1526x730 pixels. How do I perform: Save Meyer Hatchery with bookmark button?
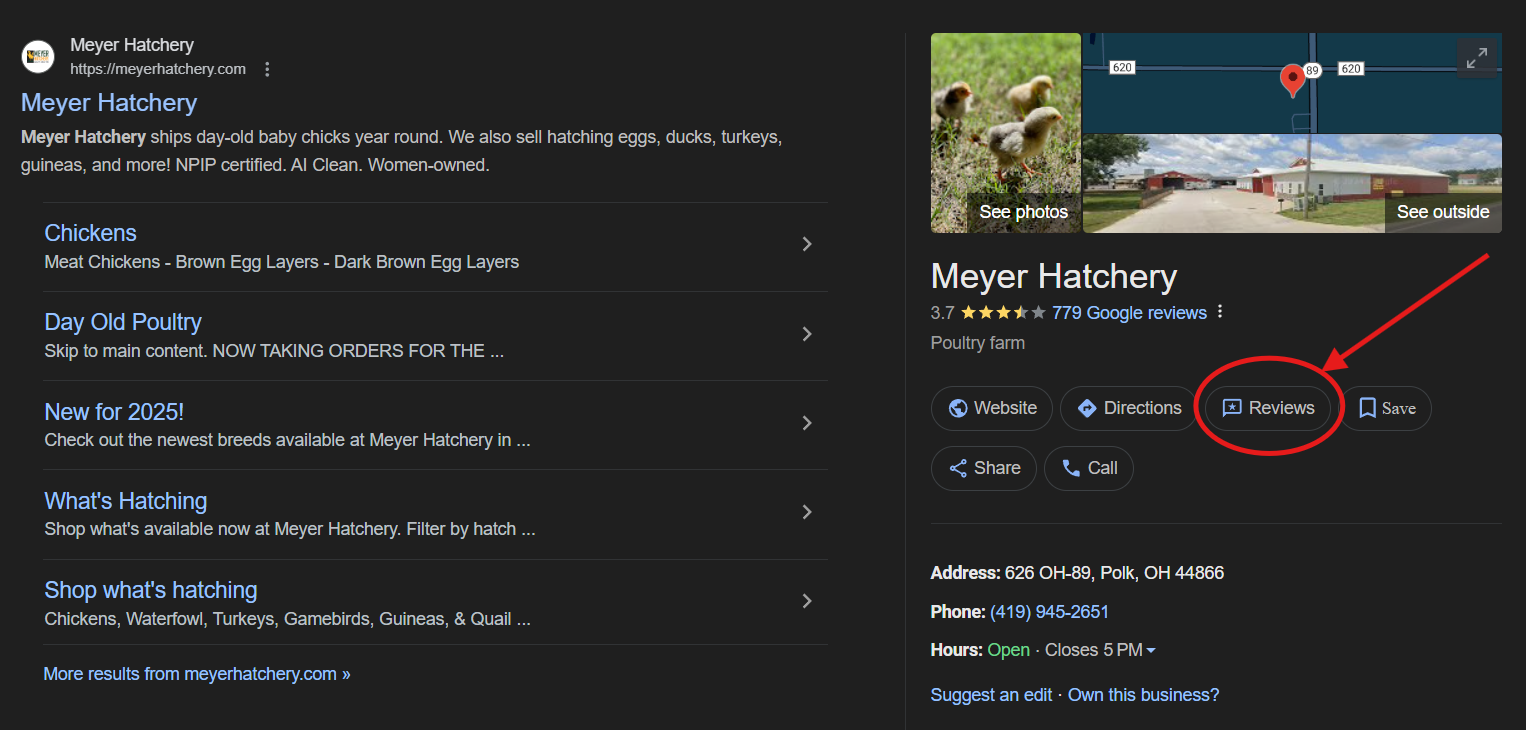pyautogui.click(x=1386, y=408)
